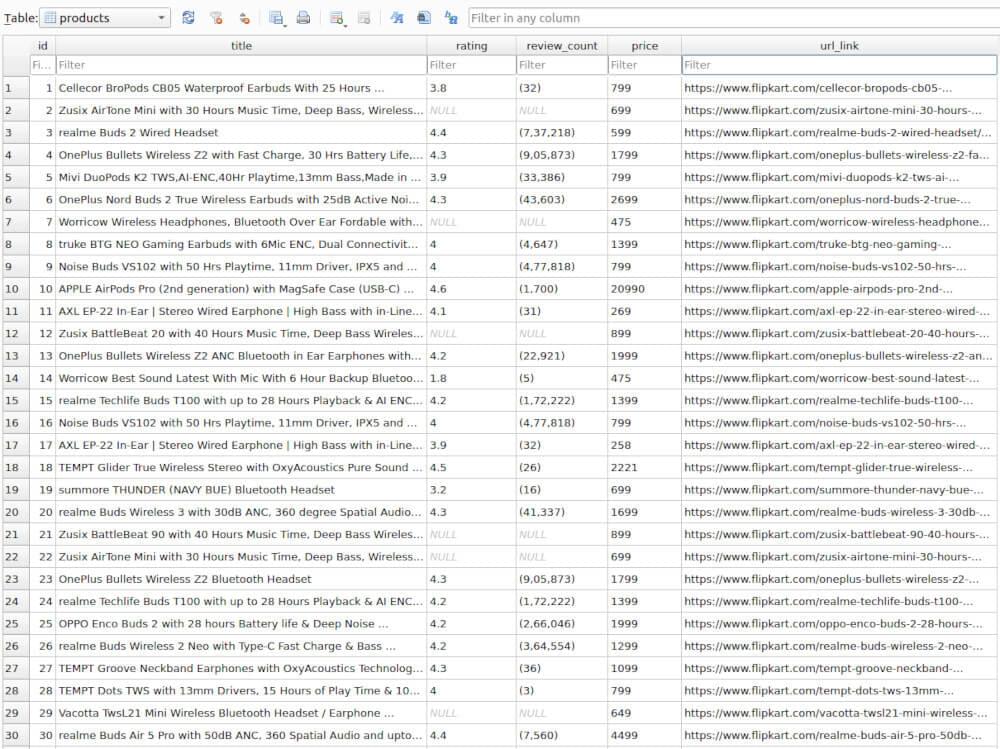Screen dimensions: 1000x749
Task: Click the price cell showing 20990
Action: (x=644, y=289)
